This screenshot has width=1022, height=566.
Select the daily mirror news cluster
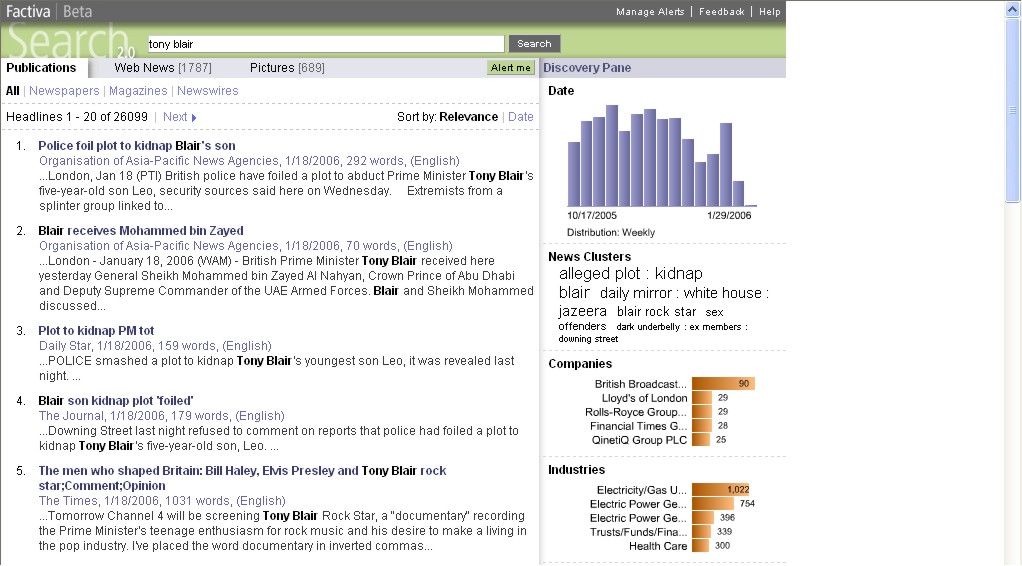pos(635,293)
